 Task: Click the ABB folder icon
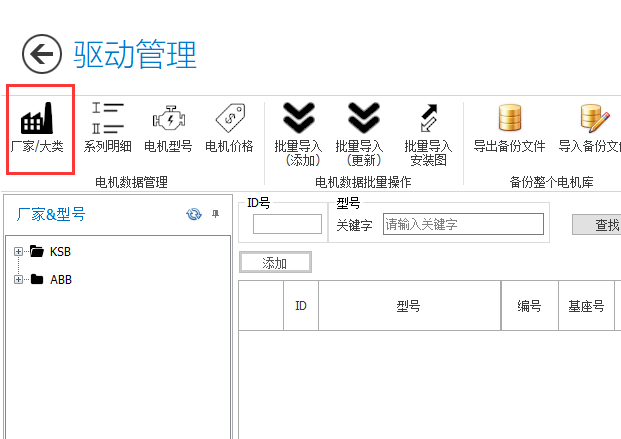coord(37,279)
